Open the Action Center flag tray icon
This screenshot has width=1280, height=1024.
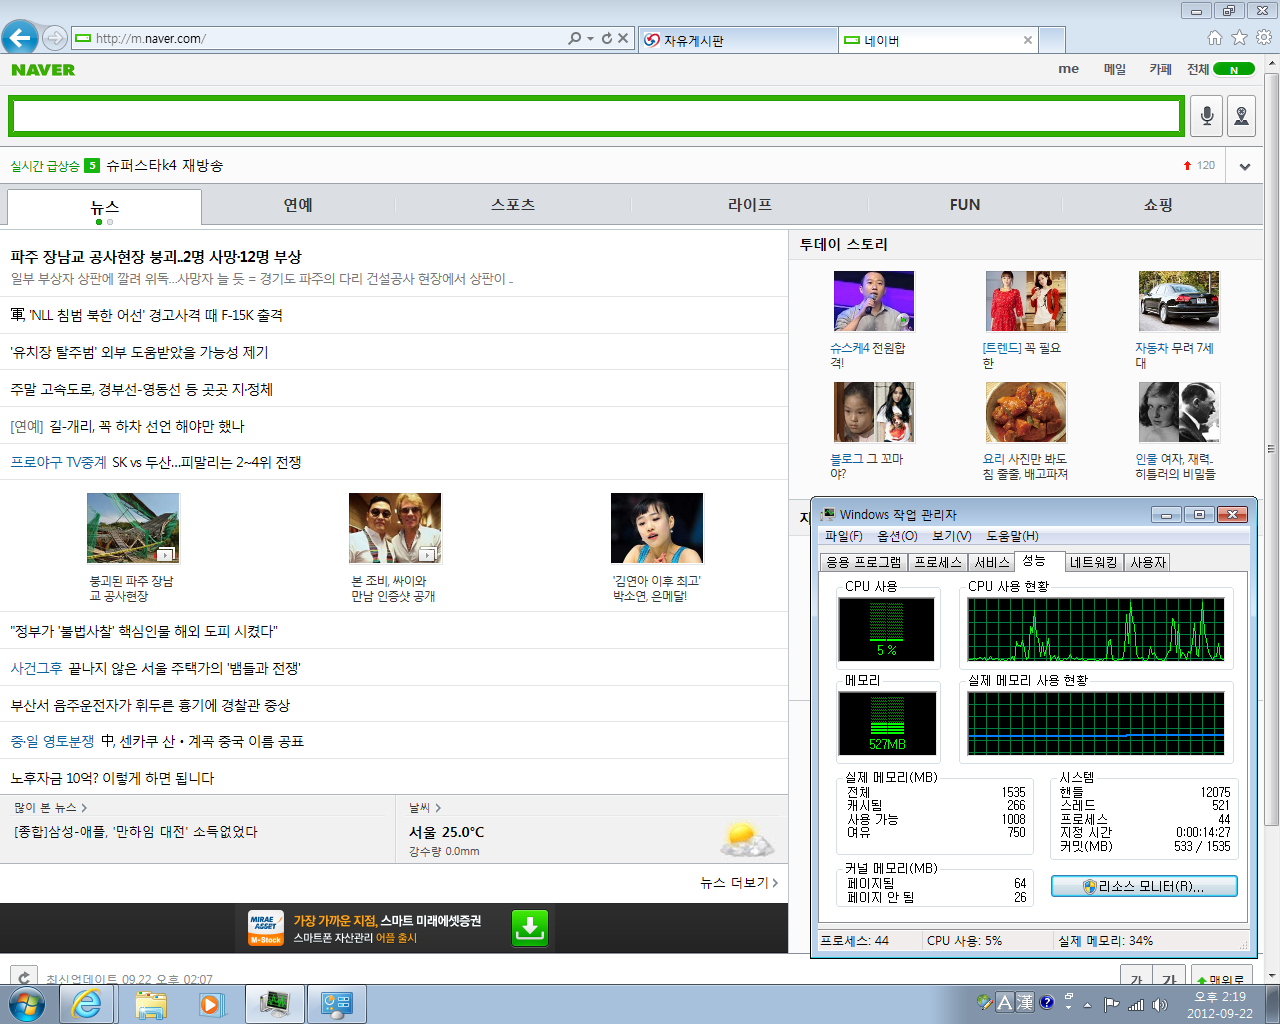pos(1111,1004)
